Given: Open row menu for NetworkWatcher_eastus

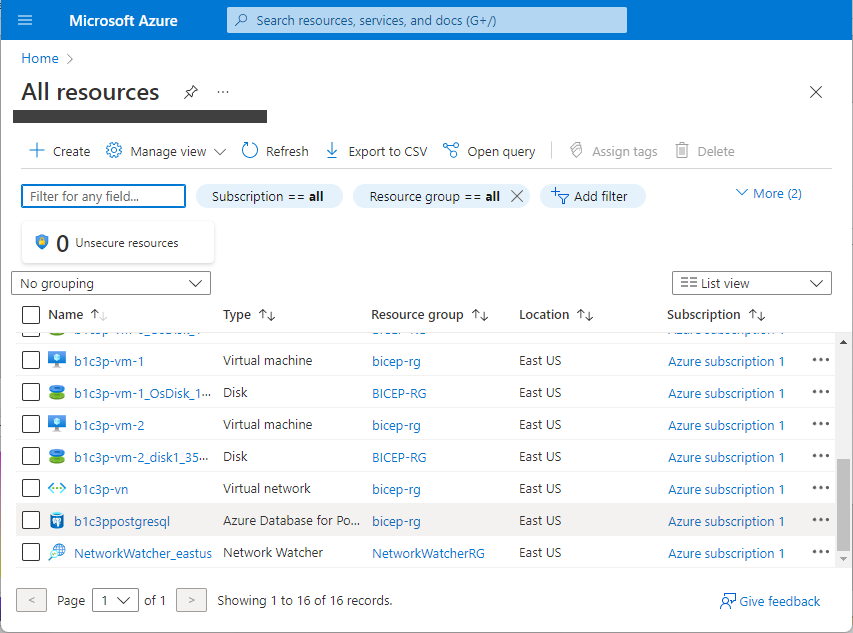Looking at the screenshot, I should [820, 553].
